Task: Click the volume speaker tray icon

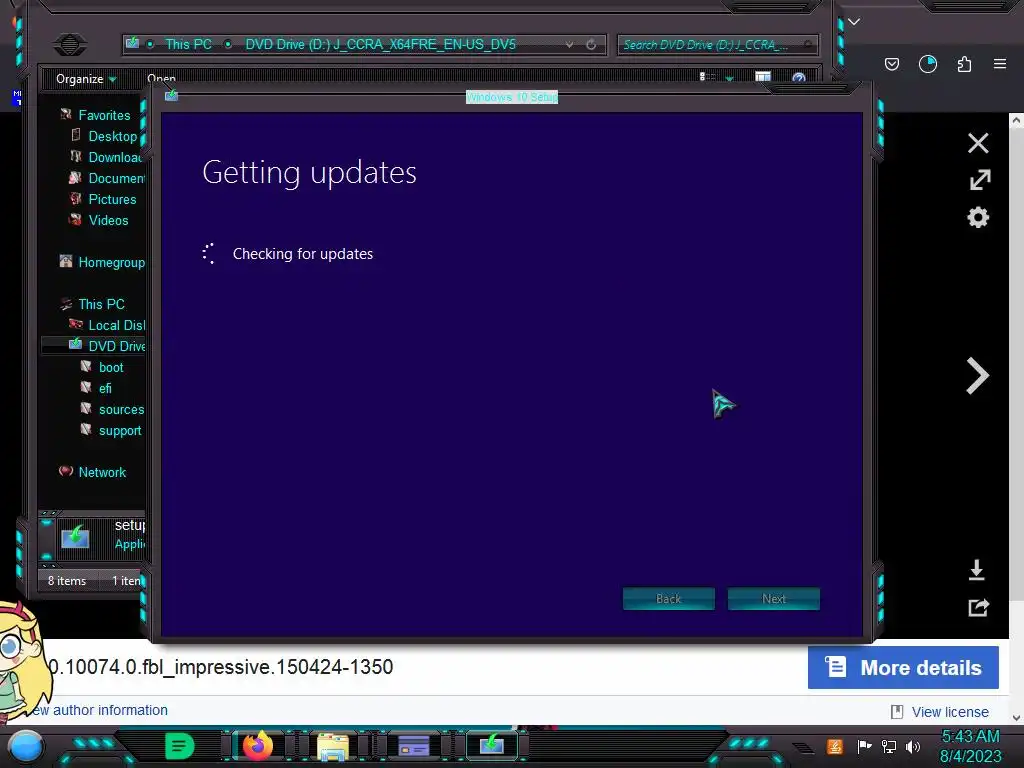Action: (913, 746)
